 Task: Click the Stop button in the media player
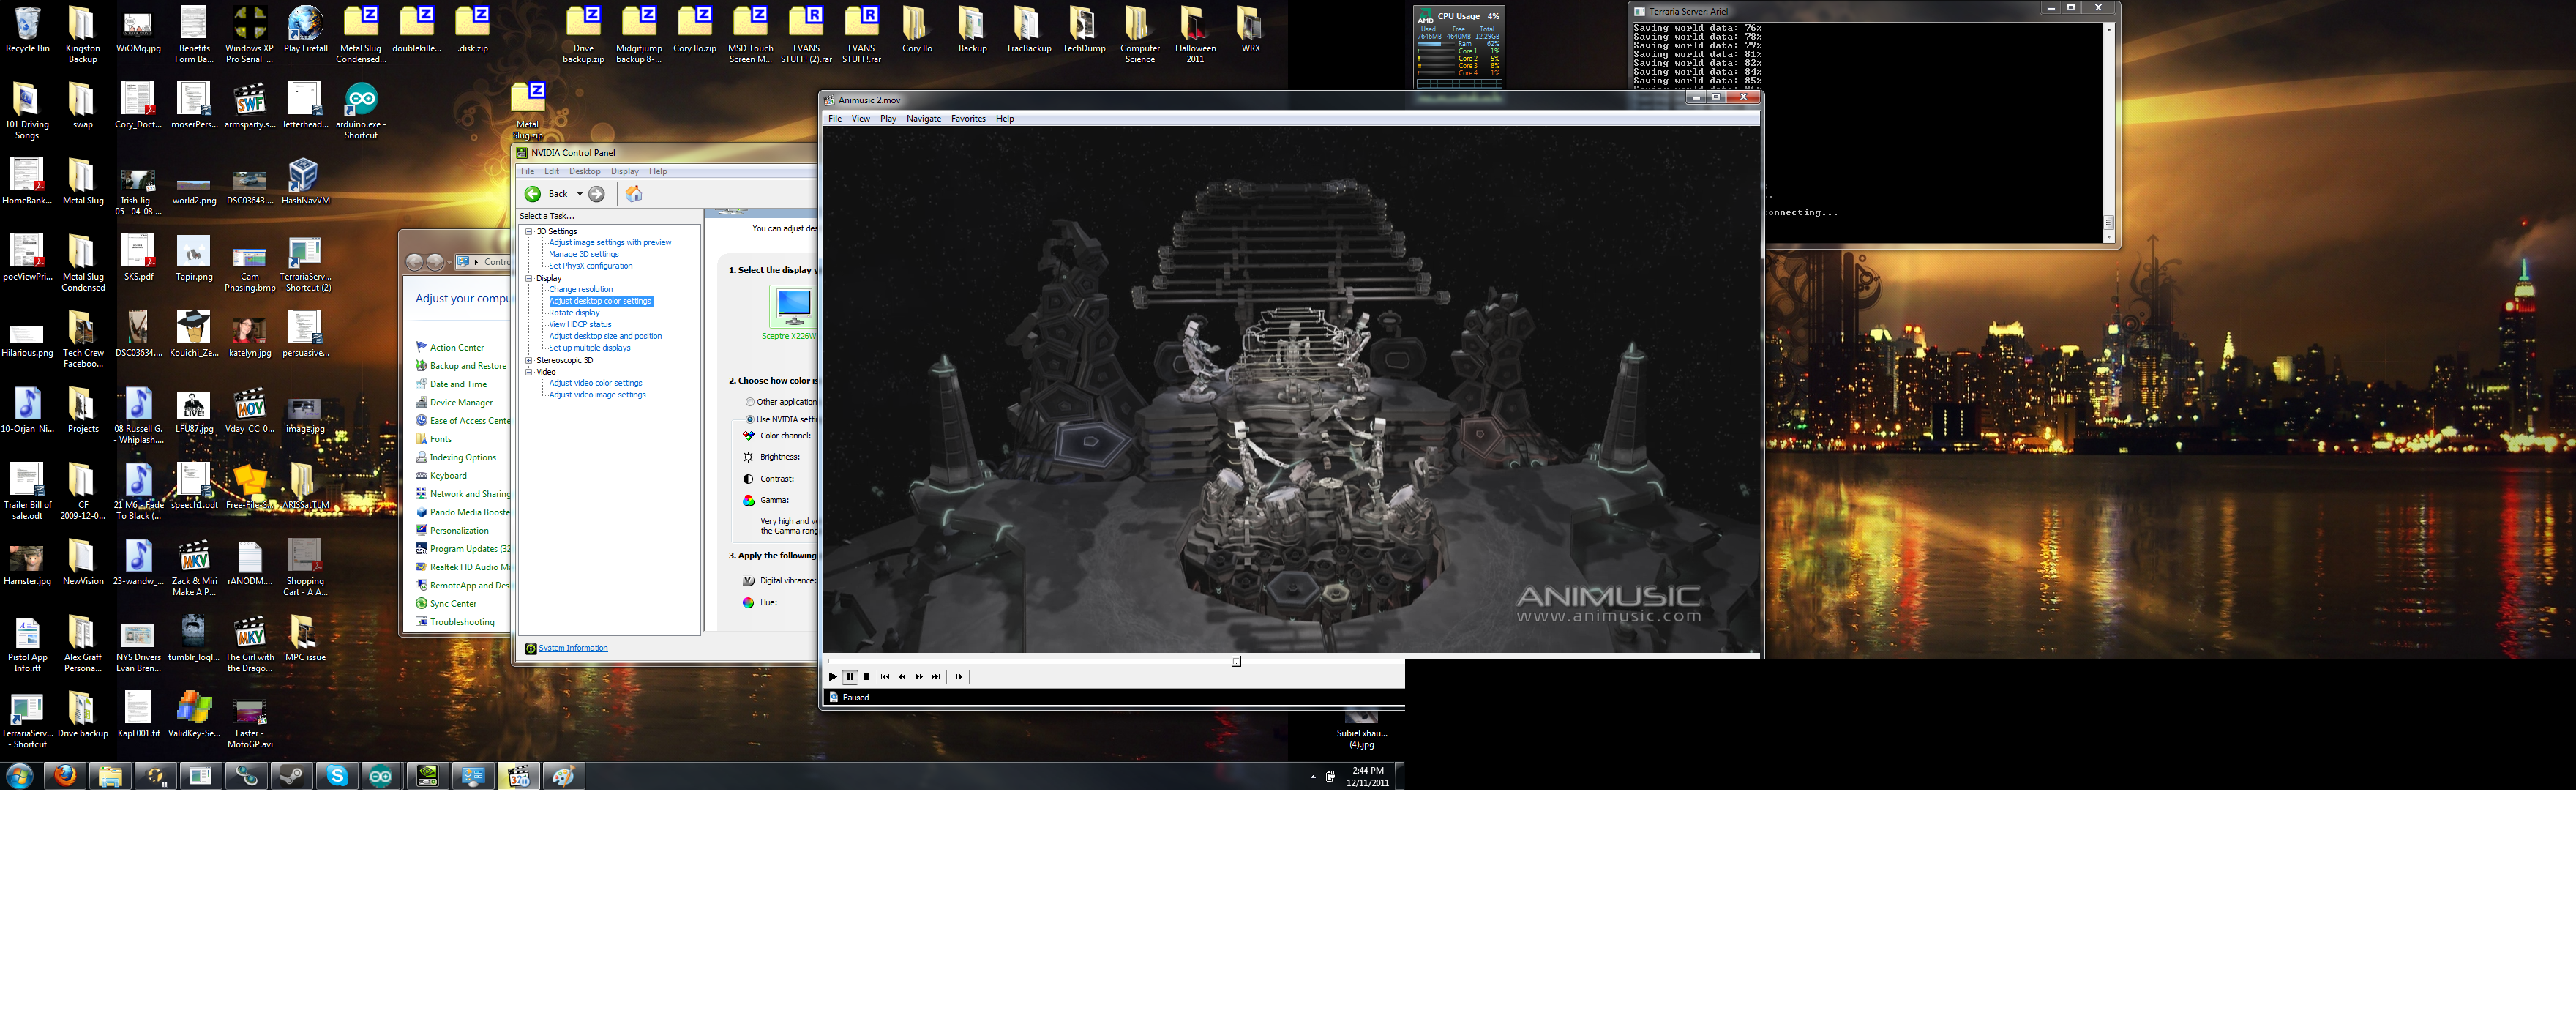tap(867, 677)
